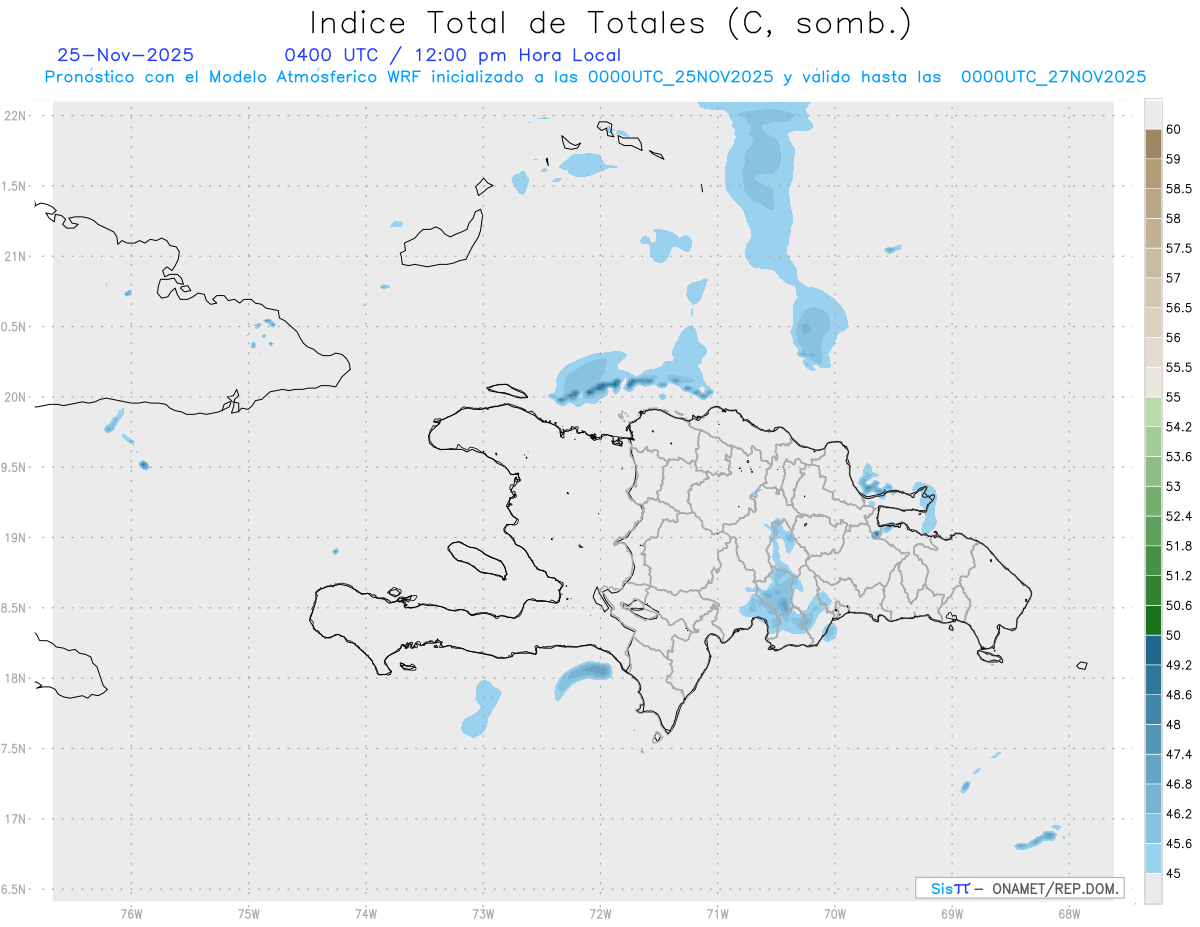Click the "68W" longitude axis label

click(x=1068, y=913)
